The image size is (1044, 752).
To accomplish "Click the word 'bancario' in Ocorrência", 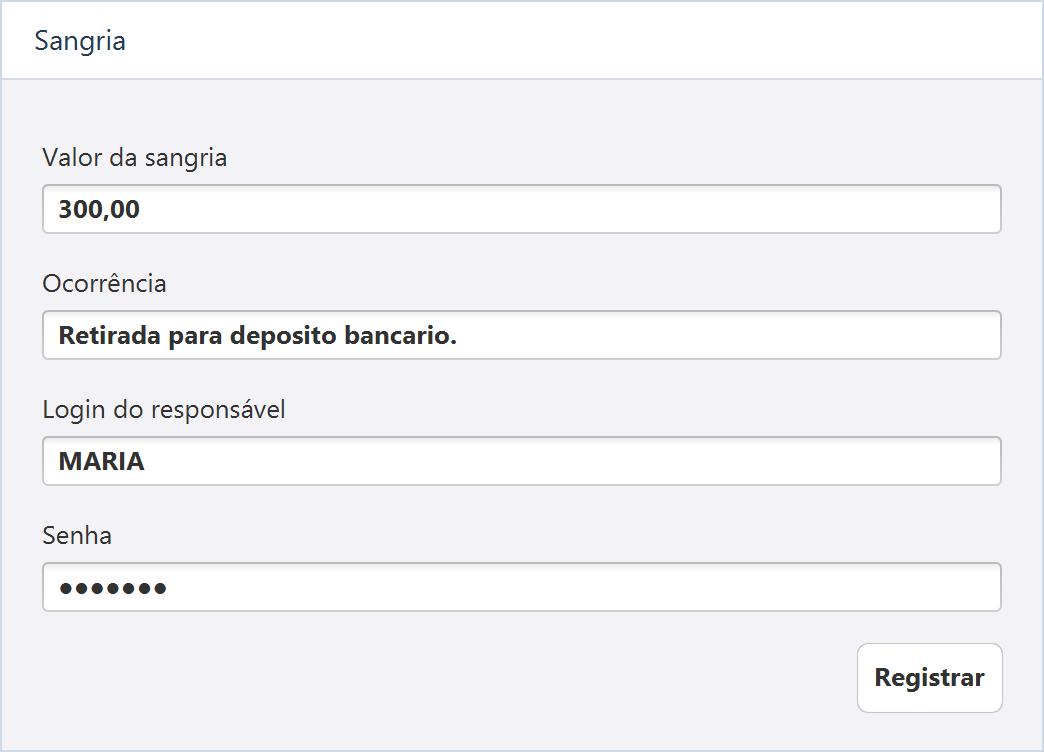I will (x=397, y=335).
